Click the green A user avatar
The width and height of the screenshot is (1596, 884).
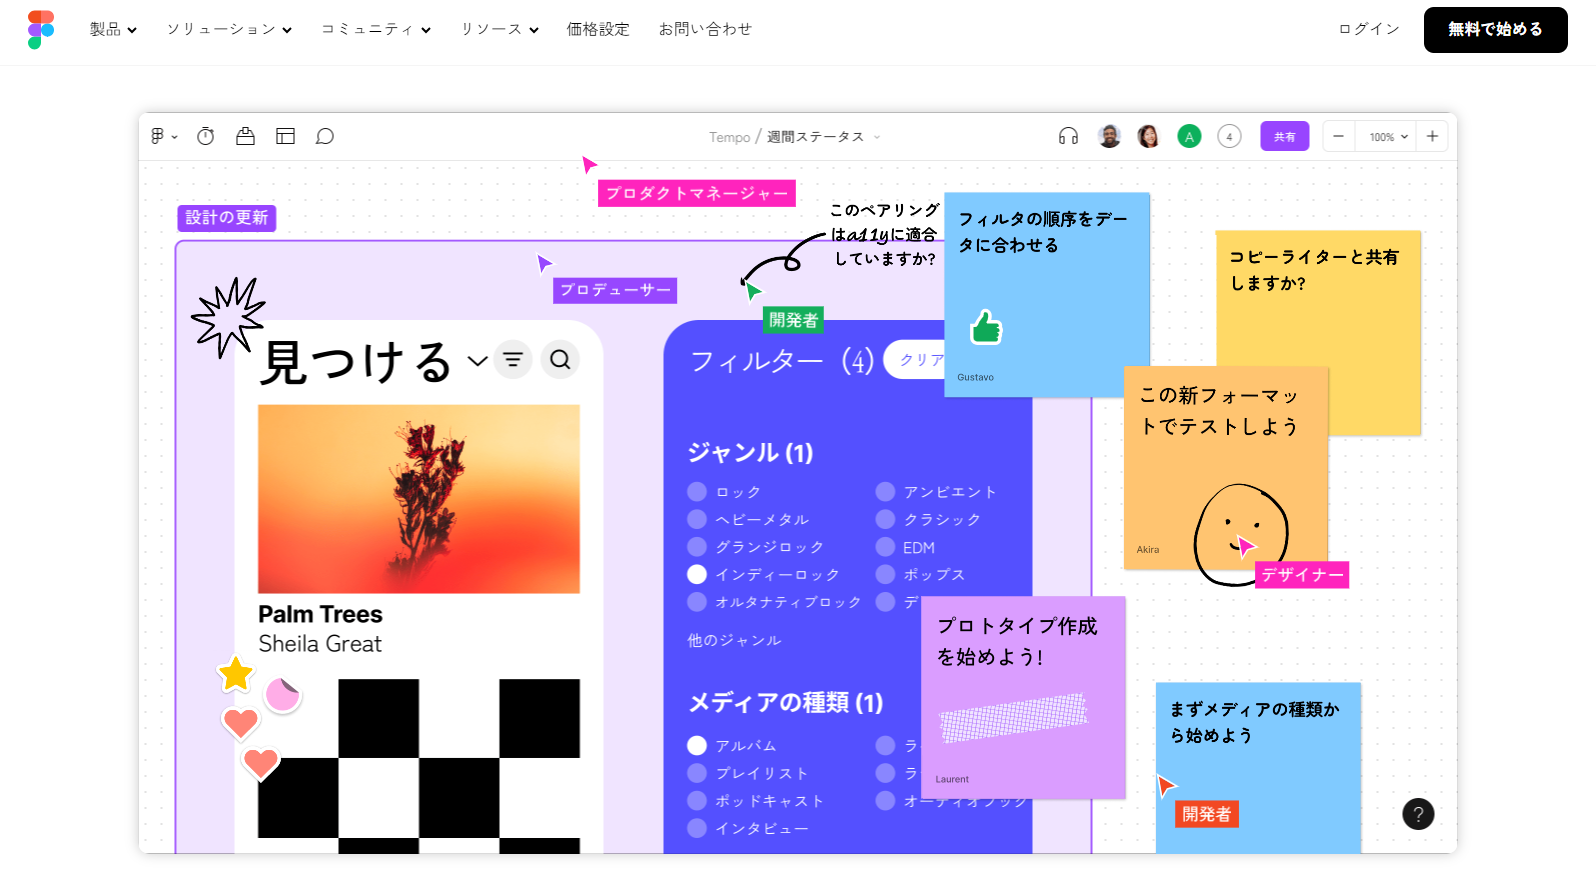click(1189, 137)
